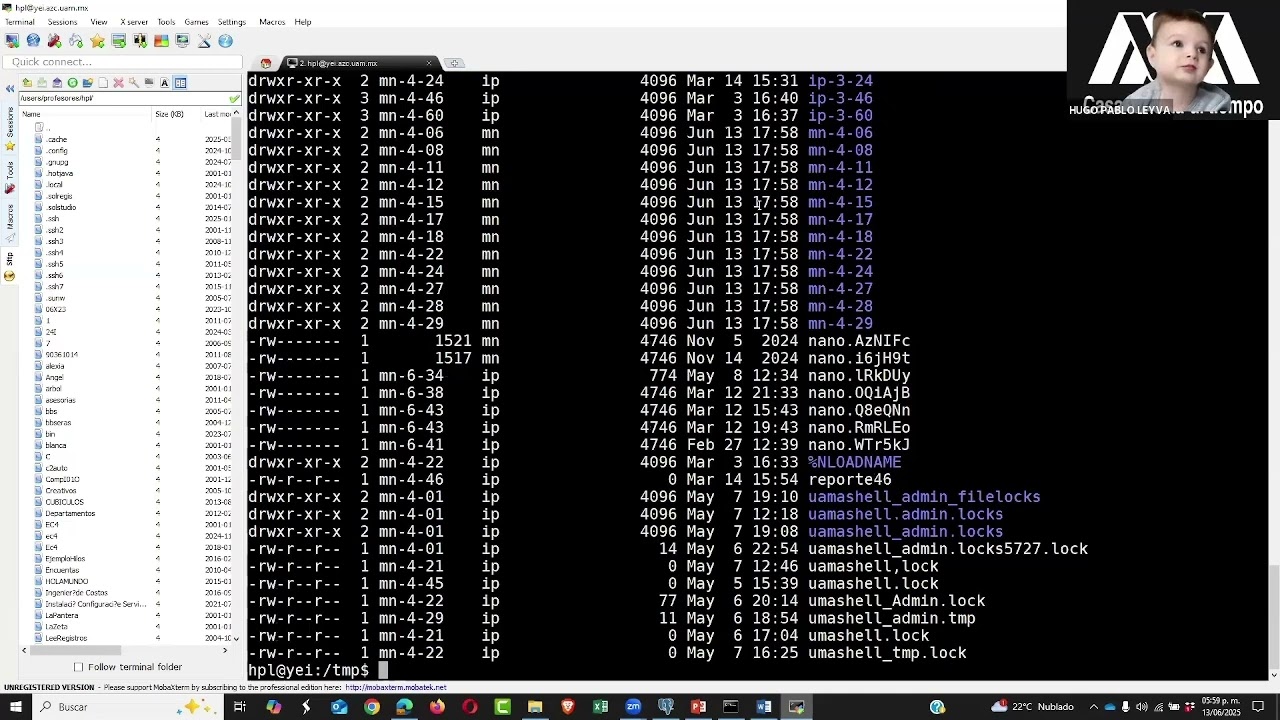Click the Help question mark toolbar icon
This screenshot has height=720, width=1280.
pos(225,41)
